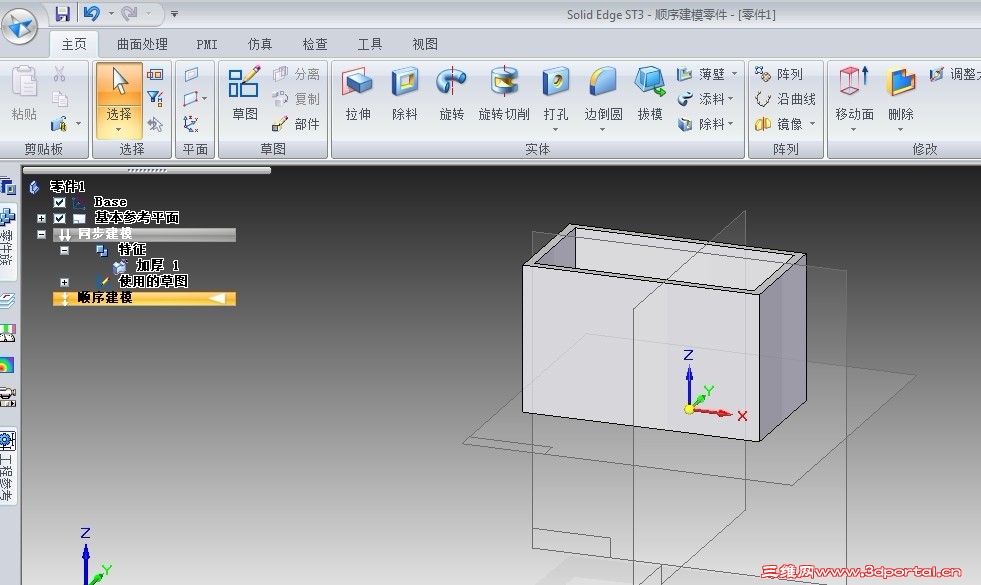Select the 旋转 revolve tool
This screenshot has width=981, height=585.
click(451, 94)
